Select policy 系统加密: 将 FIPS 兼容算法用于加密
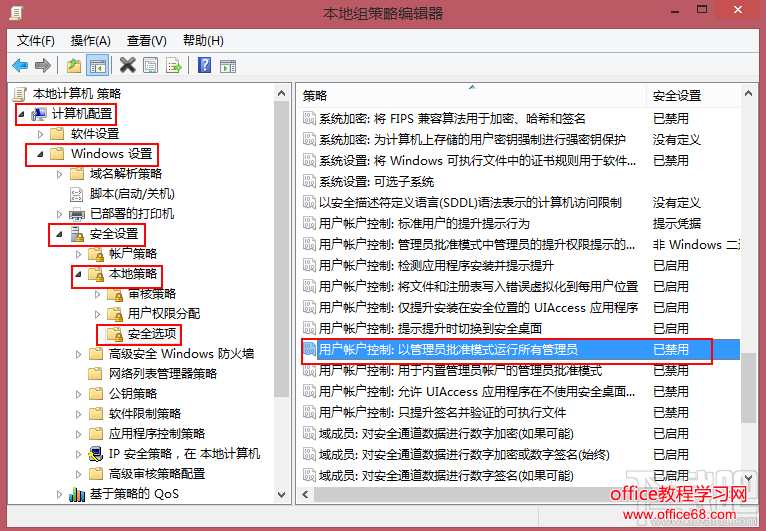 coord(521,119)
